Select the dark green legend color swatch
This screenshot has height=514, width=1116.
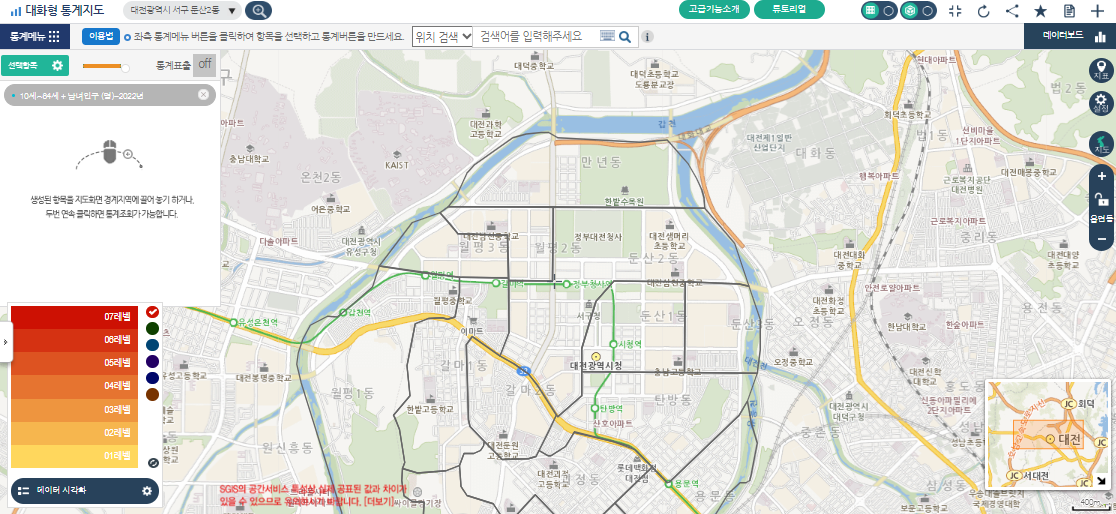tap(152, 328)
